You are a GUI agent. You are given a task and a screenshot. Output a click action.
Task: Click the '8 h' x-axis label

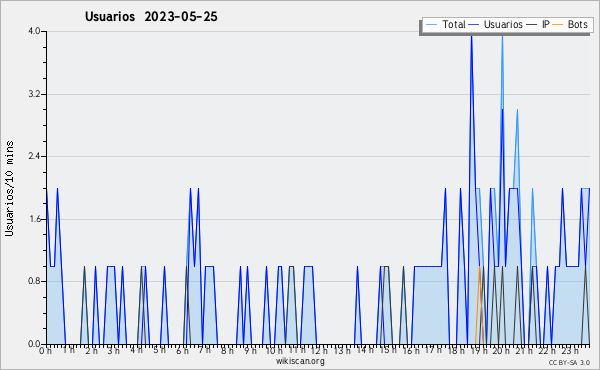(x=227, y=351)
